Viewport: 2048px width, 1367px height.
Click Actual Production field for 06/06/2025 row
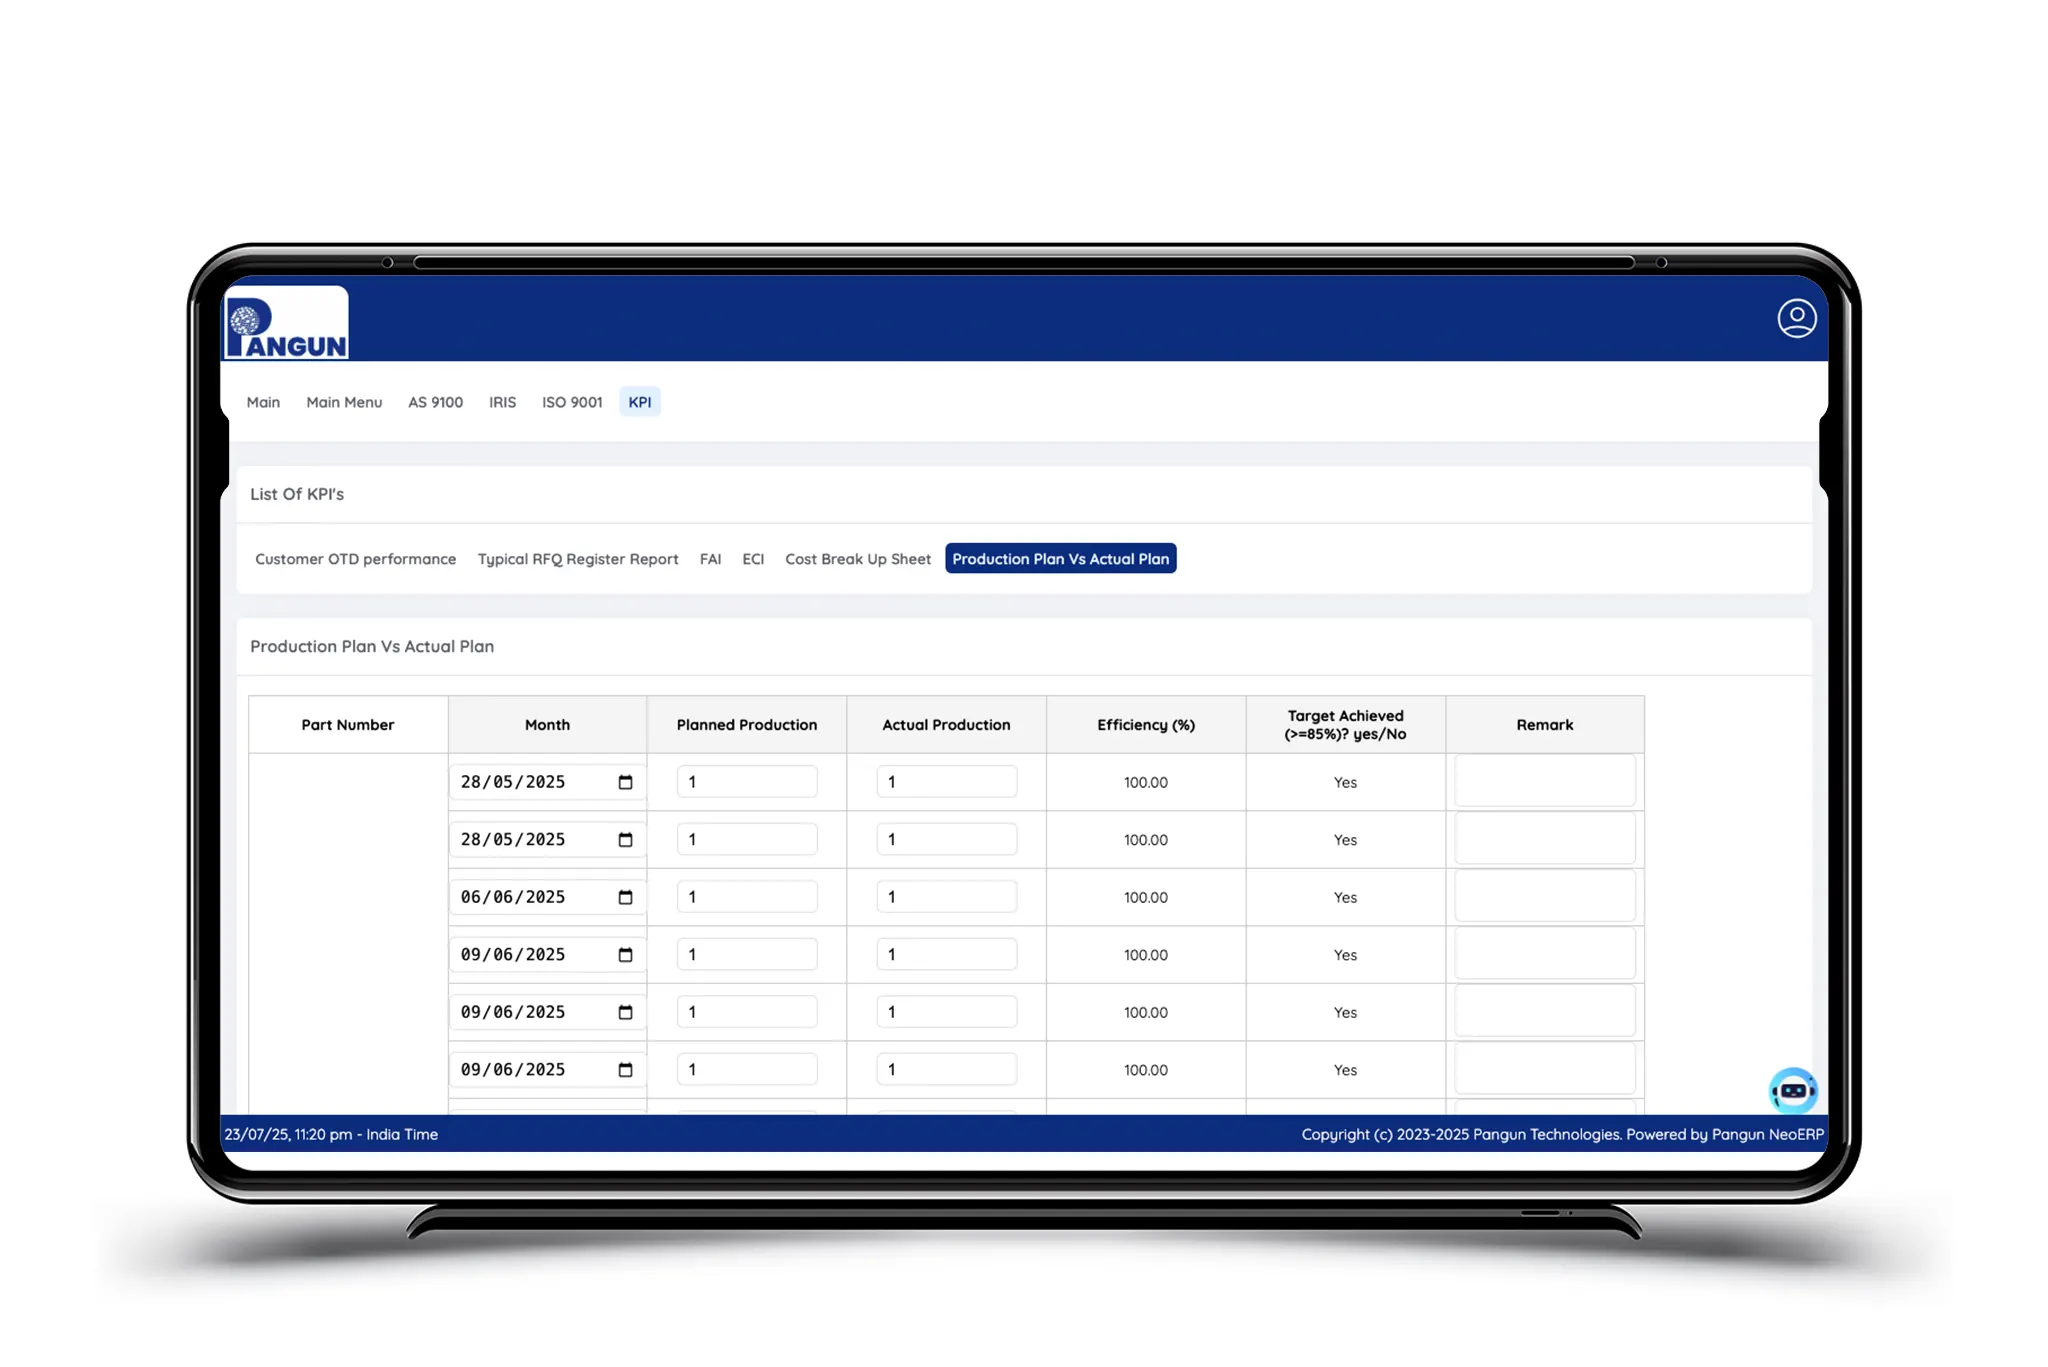[x=946, y=897]
